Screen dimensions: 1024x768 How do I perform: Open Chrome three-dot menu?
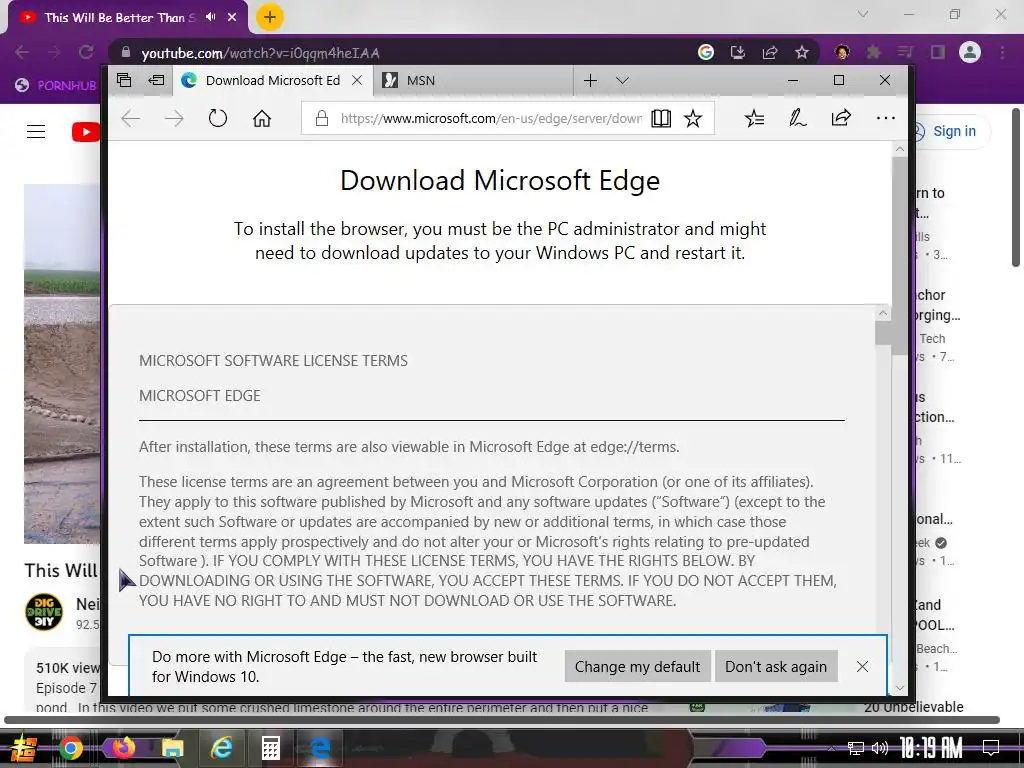pyautogui.click(x=1002, y=52)
